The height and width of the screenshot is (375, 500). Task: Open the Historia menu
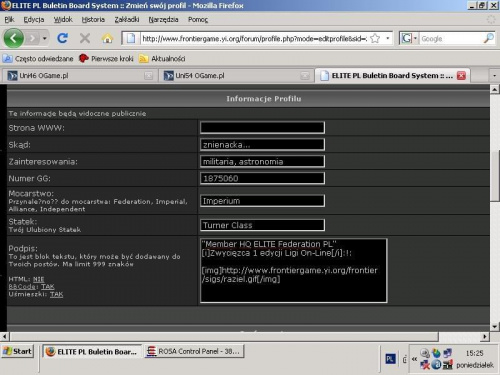(93, 20)
